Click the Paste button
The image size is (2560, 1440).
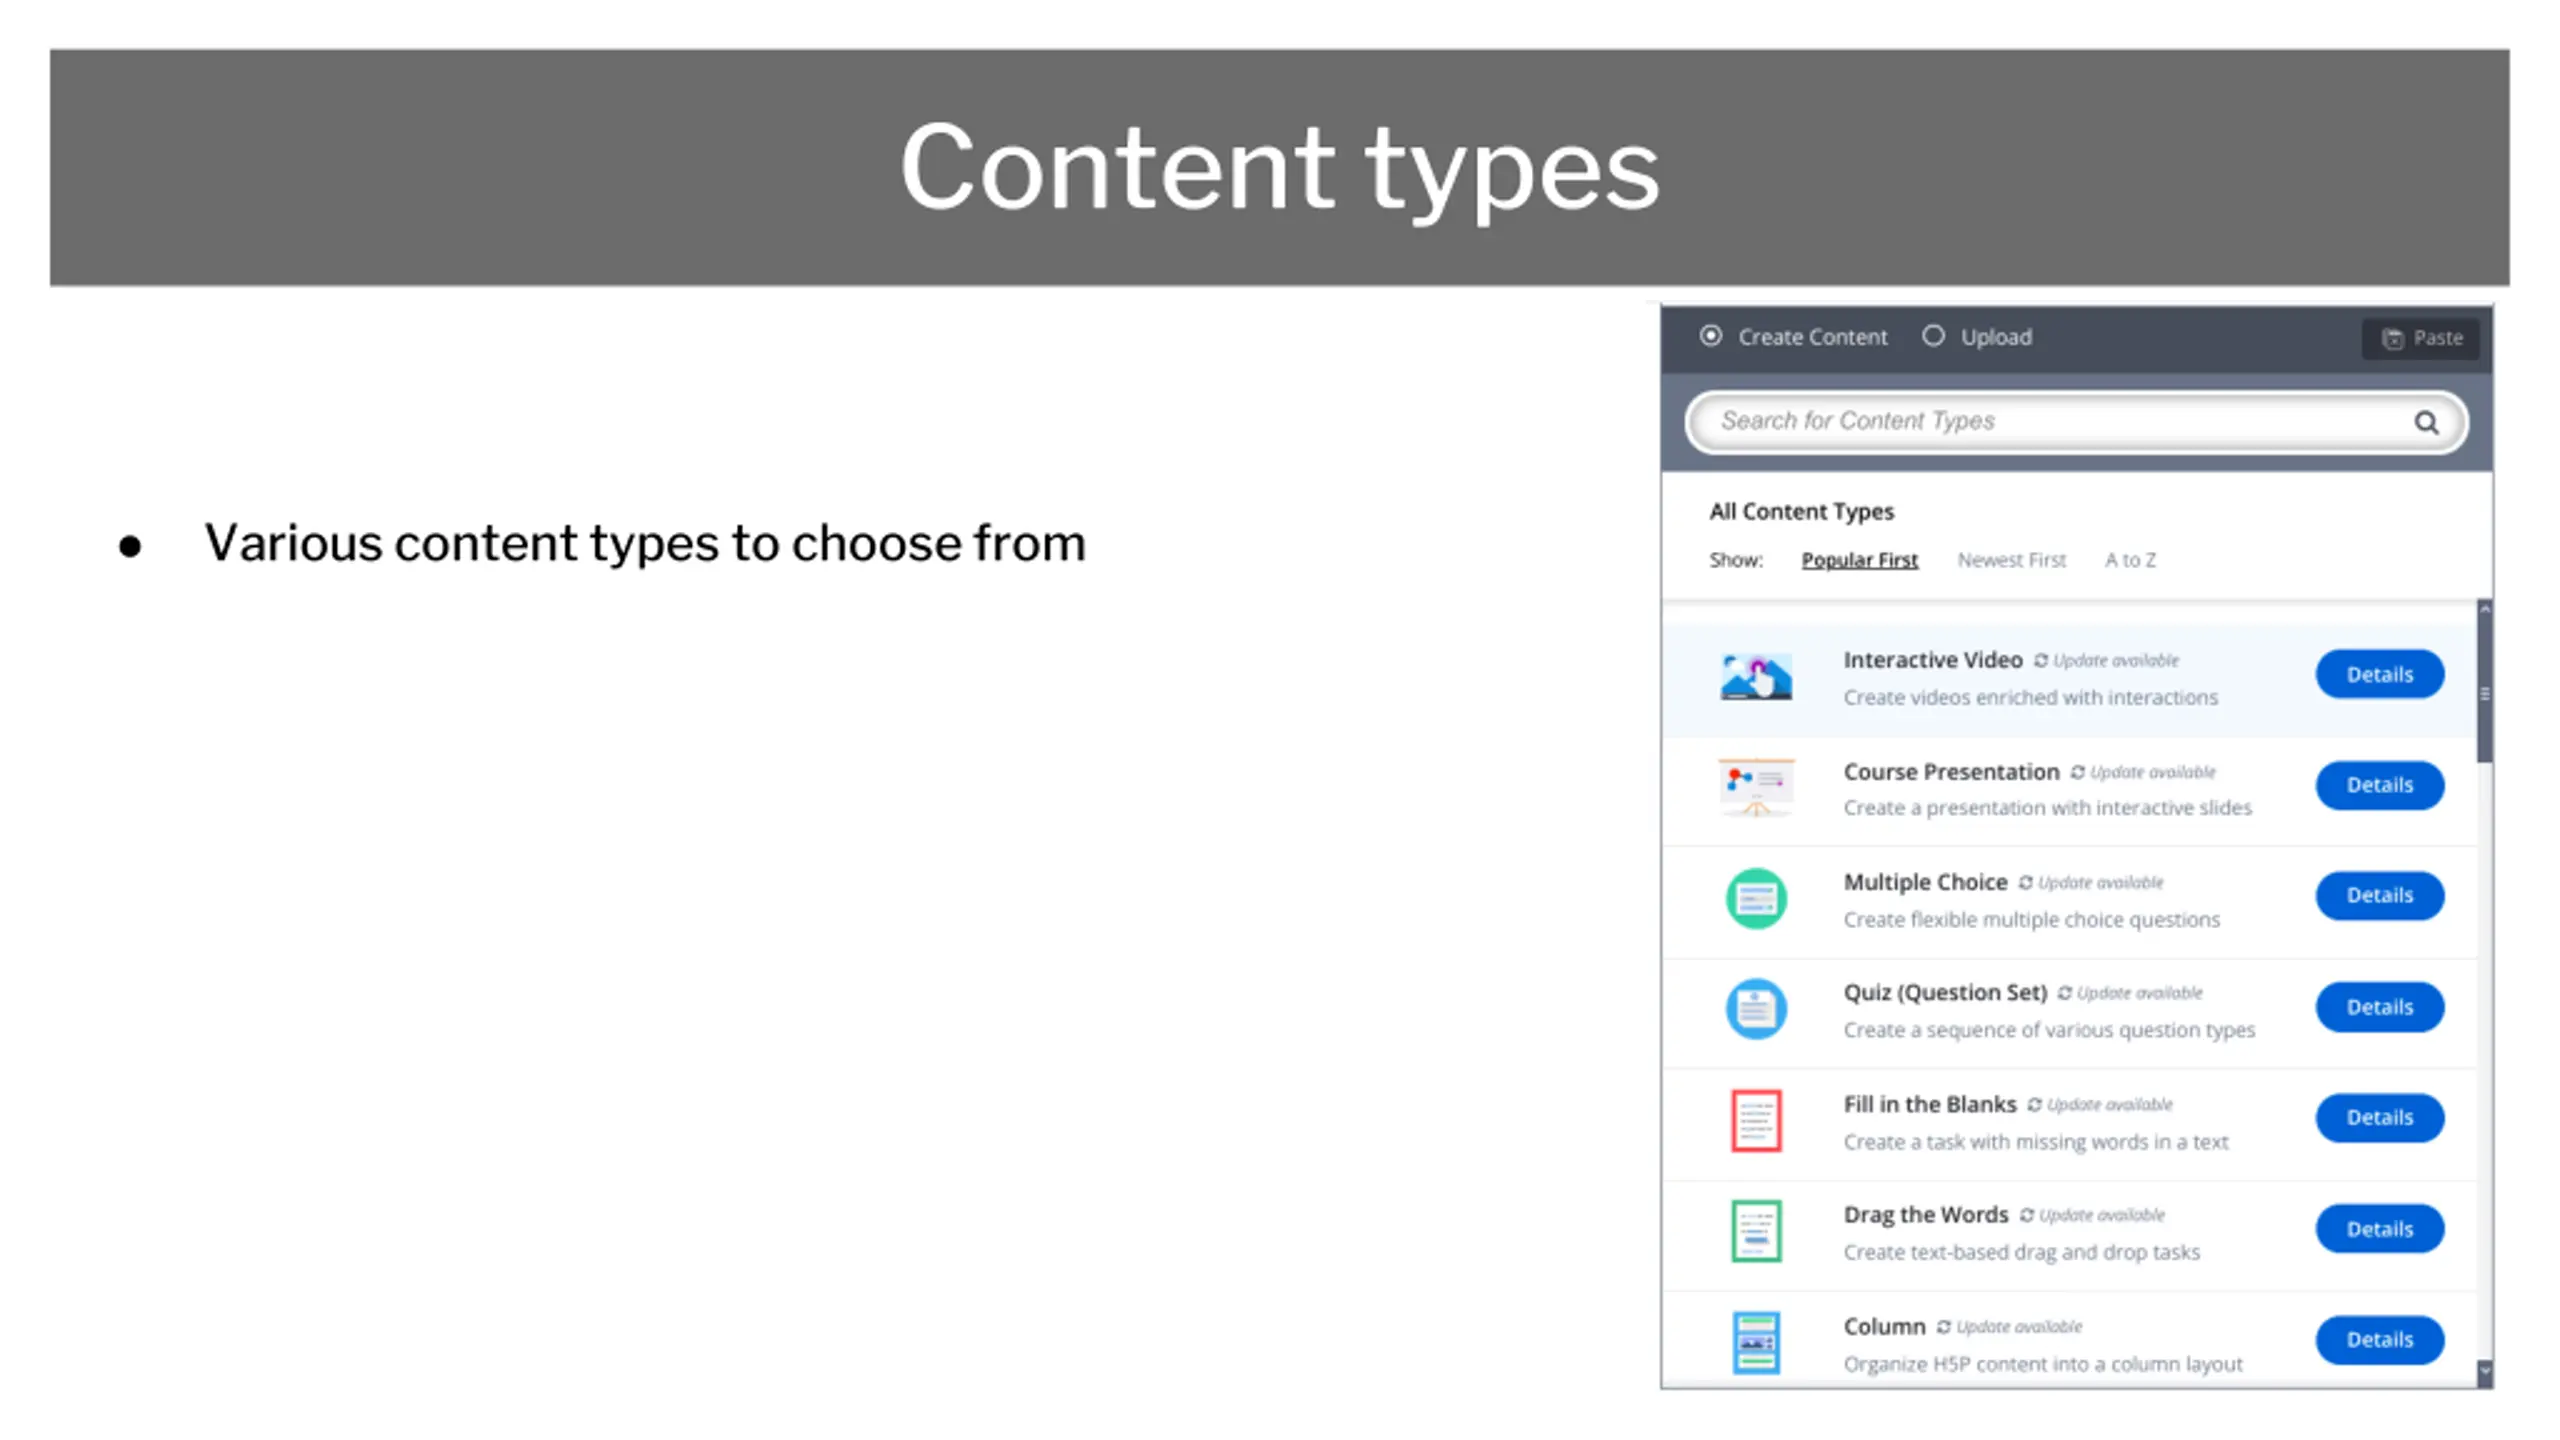tap(2420, 338)
